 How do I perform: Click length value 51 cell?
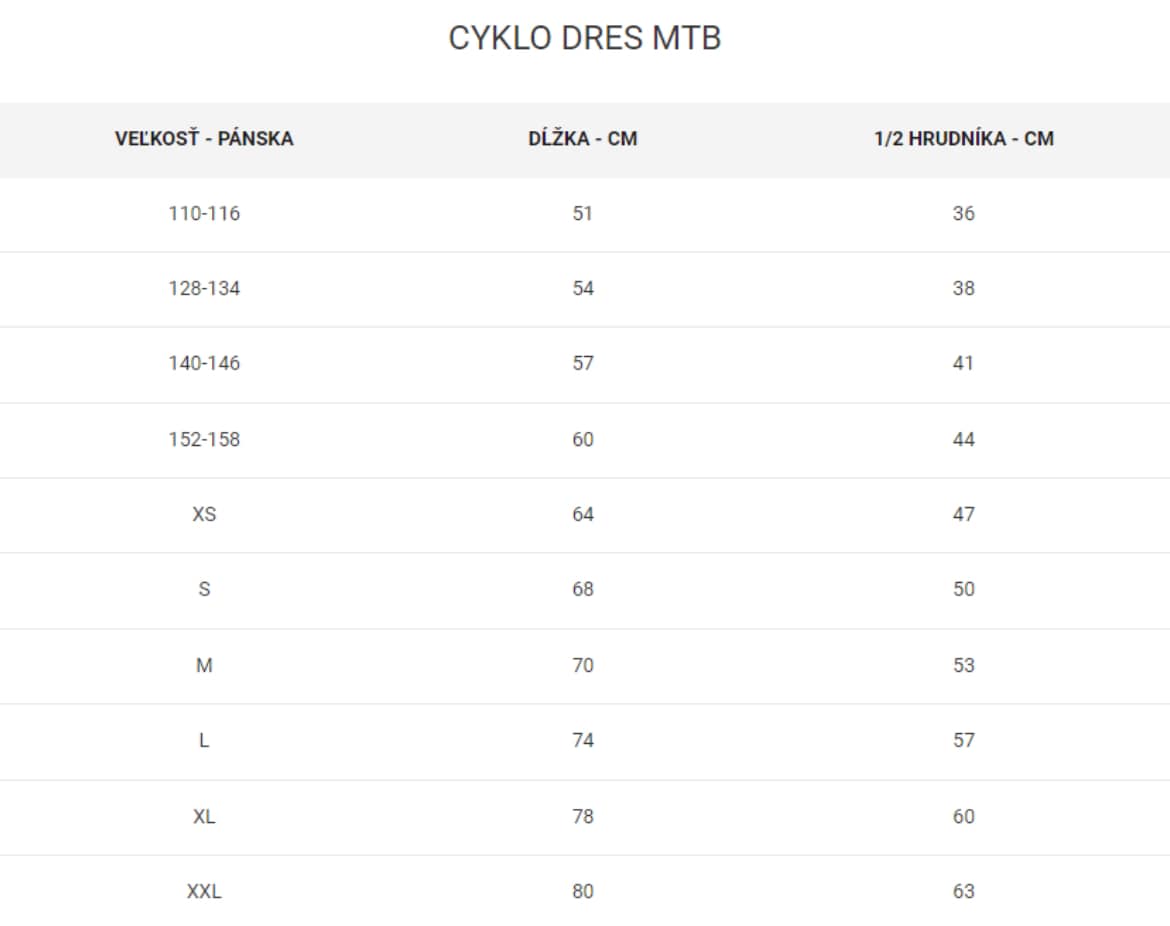pos(583,213)
